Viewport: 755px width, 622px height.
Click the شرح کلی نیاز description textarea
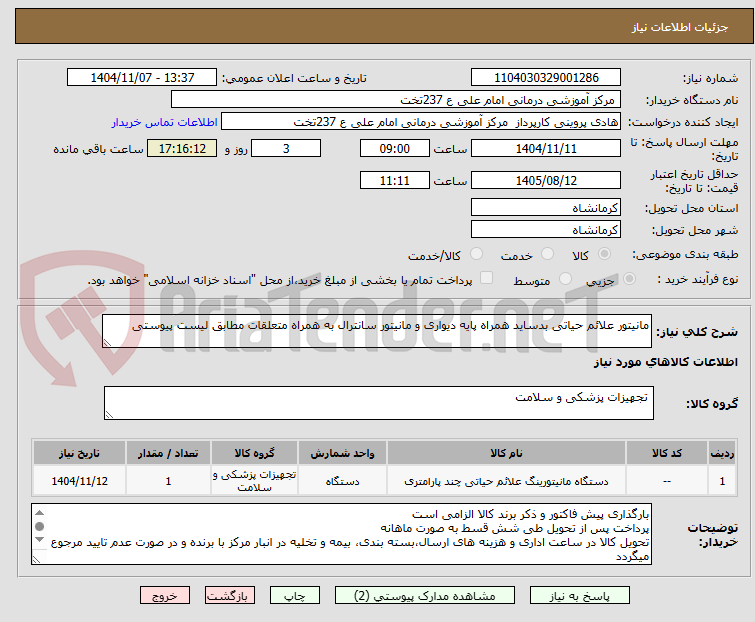(377, 331)
